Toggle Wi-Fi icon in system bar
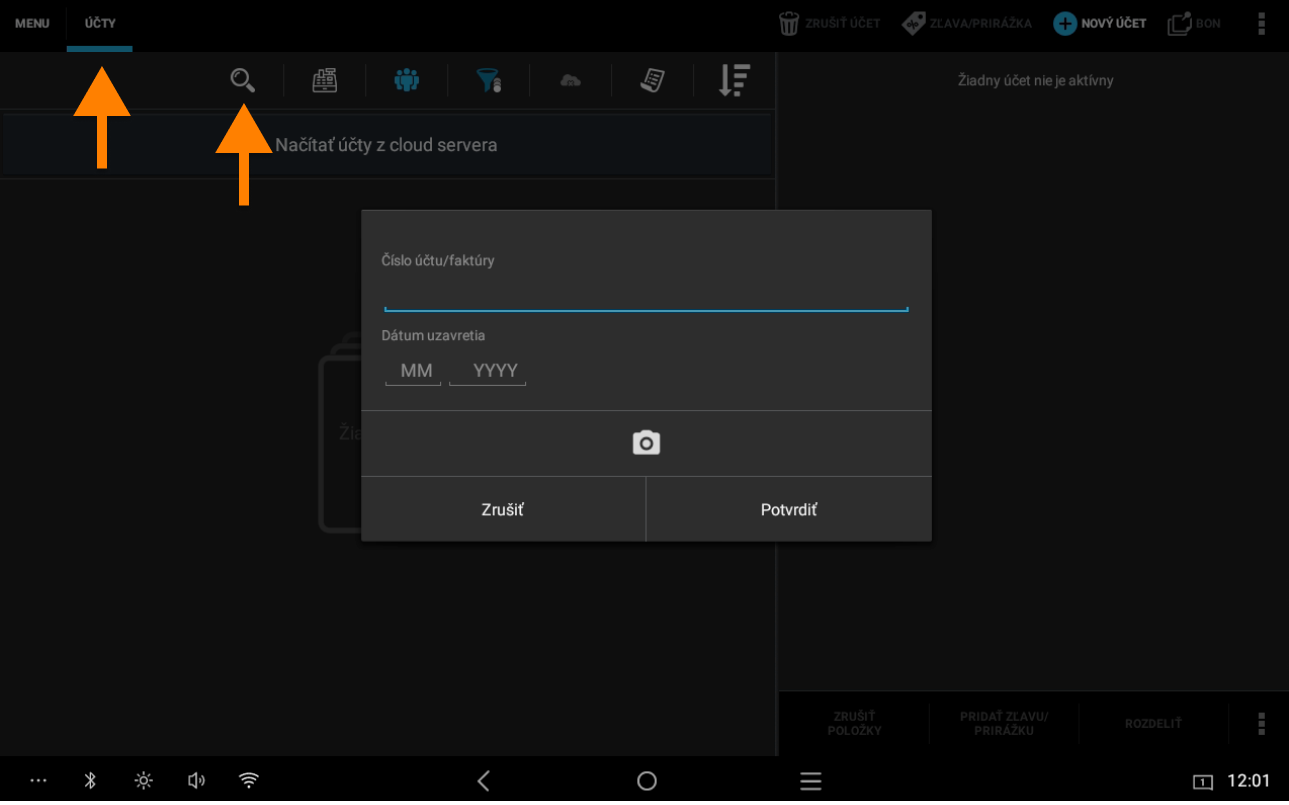This screenshot has width=1289, height=805. (249, 781)
